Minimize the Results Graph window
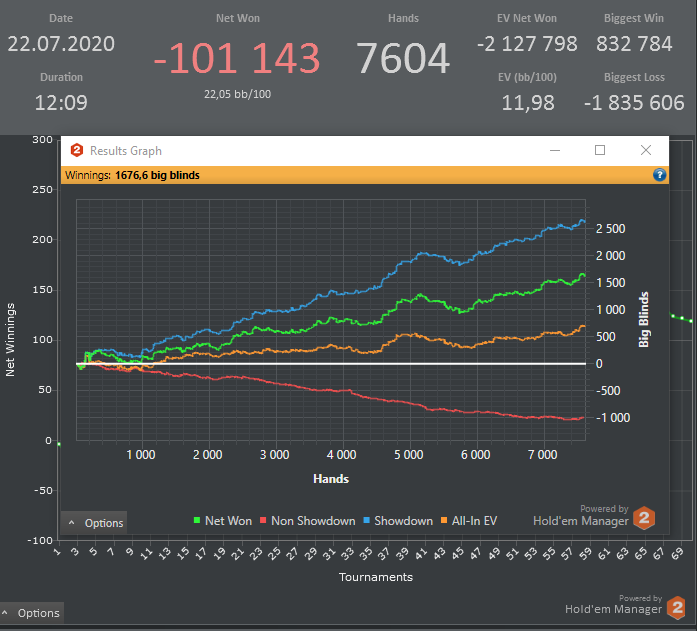Screen dimensions: 697x631 [555, 150]
